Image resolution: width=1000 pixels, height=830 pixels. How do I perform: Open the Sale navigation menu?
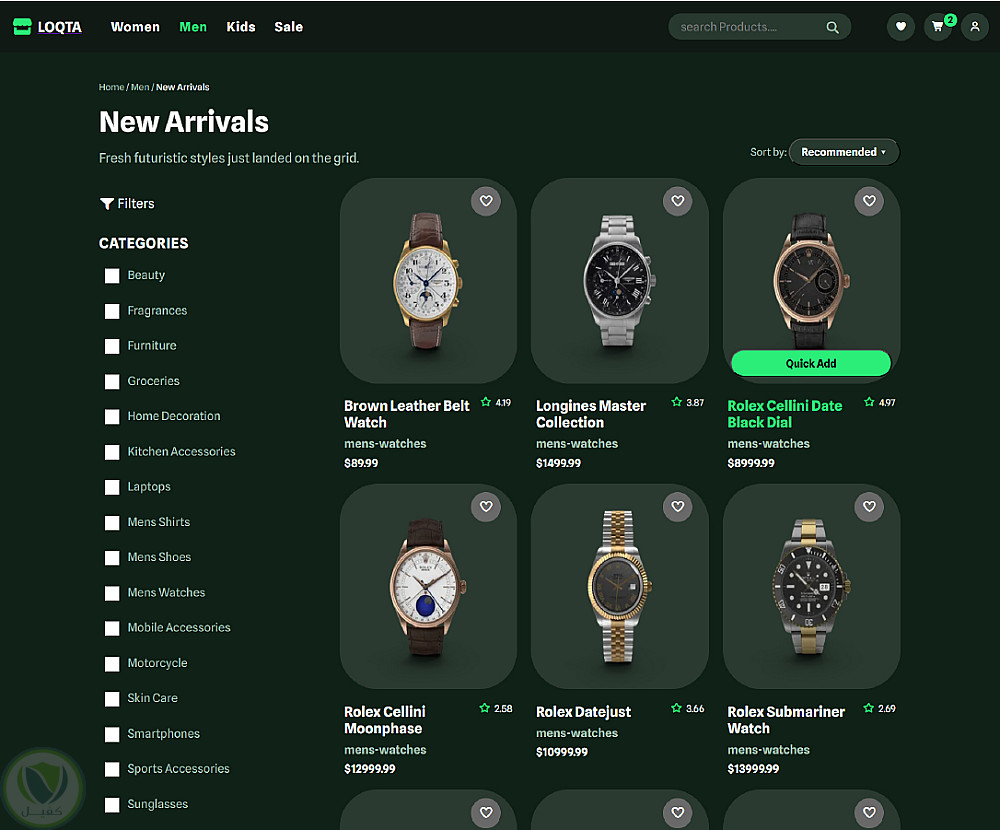click(x=288, y=27)
